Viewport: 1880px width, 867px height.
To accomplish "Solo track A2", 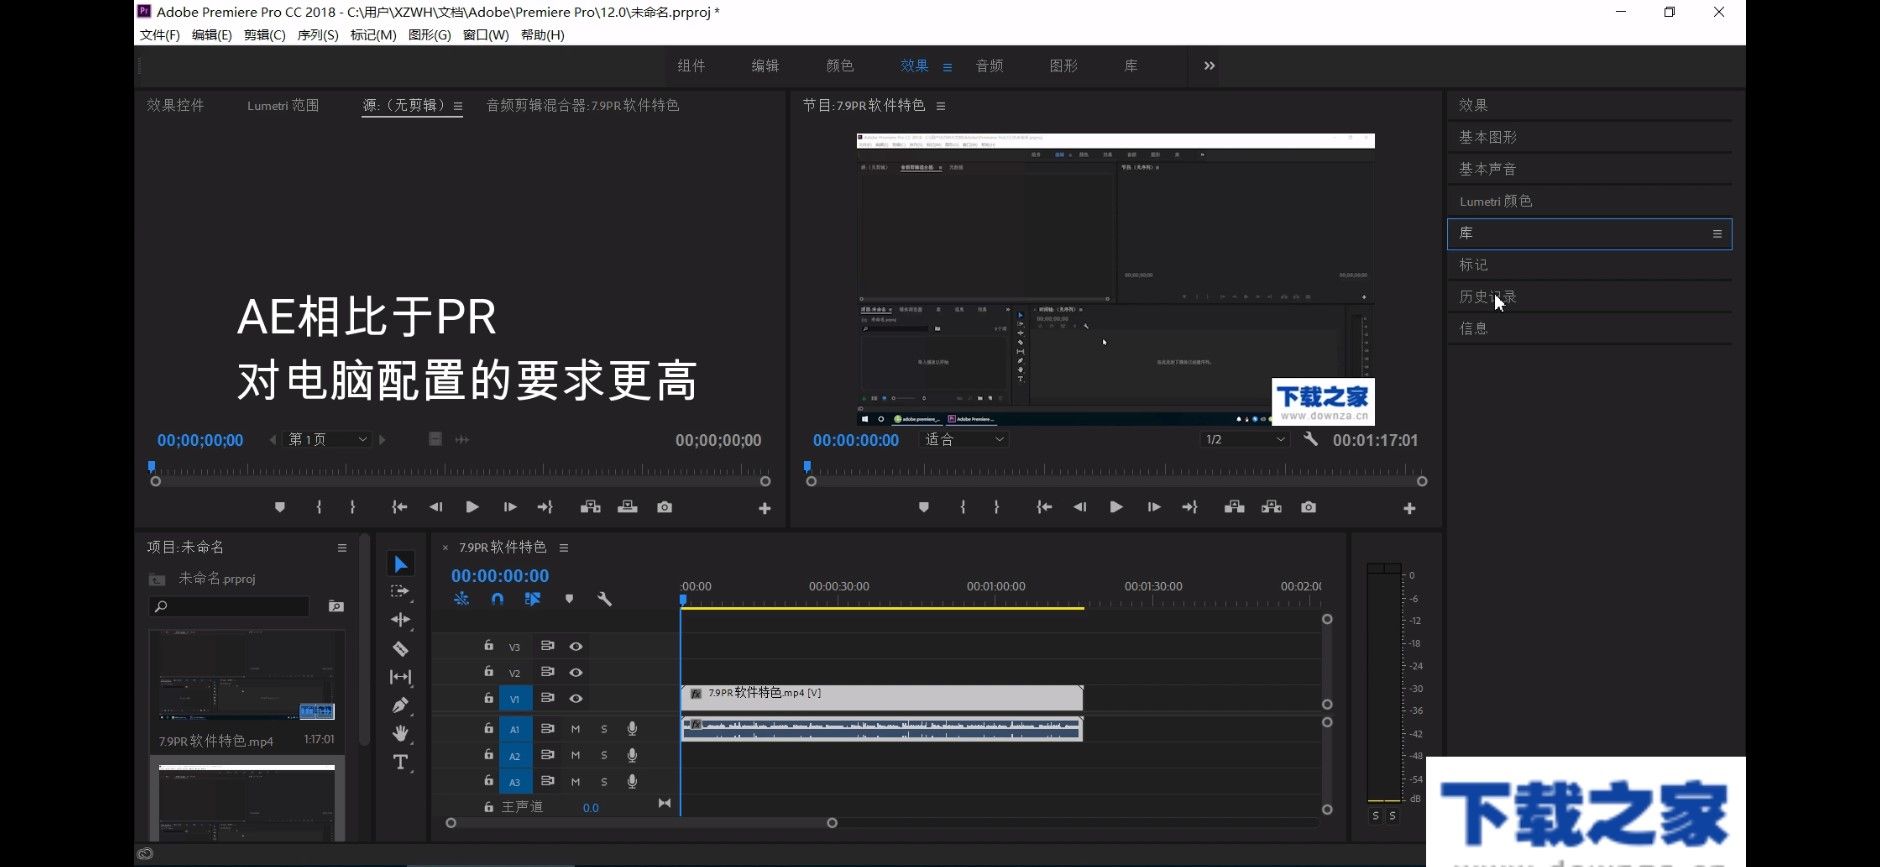I will point(604,755).
